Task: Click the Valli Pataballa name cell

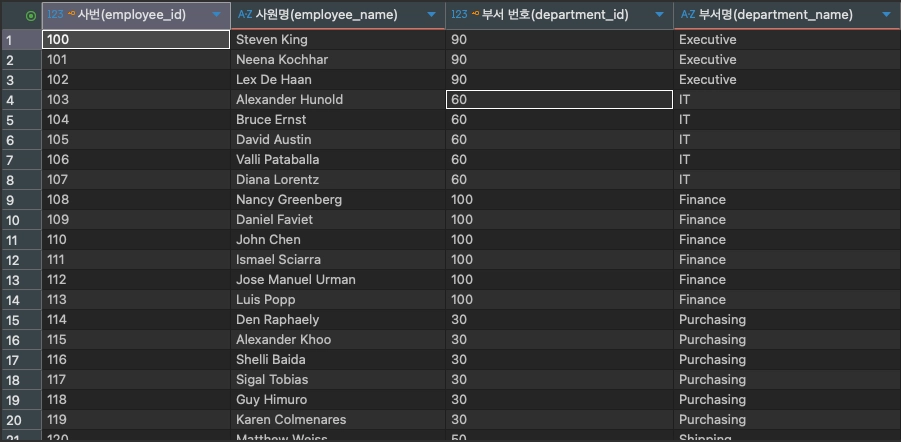Action: click(x=338, y=160)
